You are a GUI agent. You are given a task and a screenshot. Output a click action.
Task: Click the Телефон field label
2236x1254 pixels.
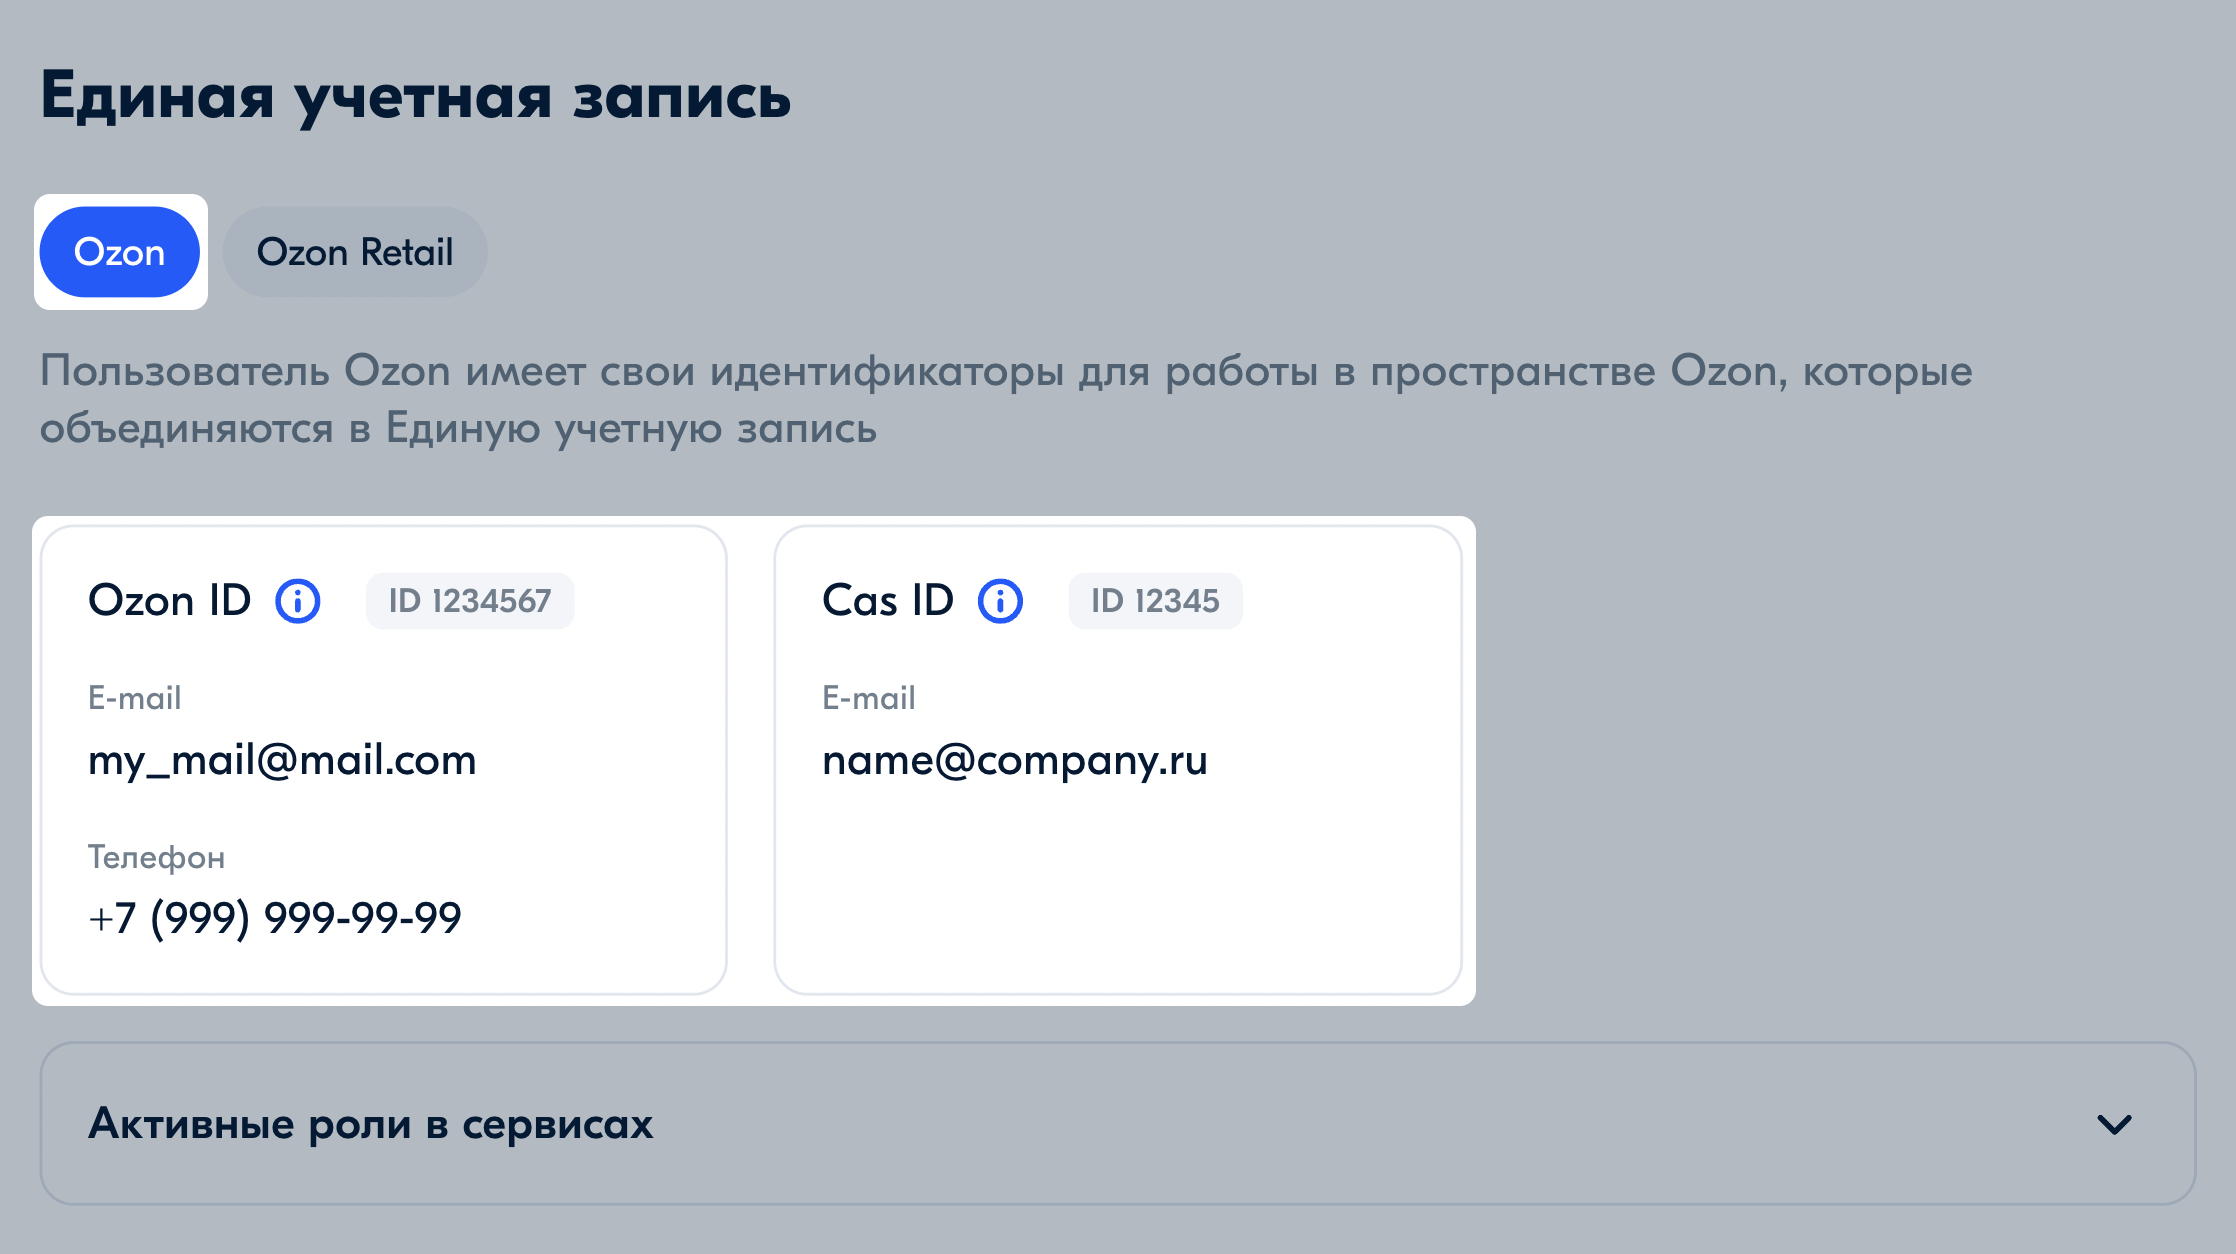pos(156,857)
